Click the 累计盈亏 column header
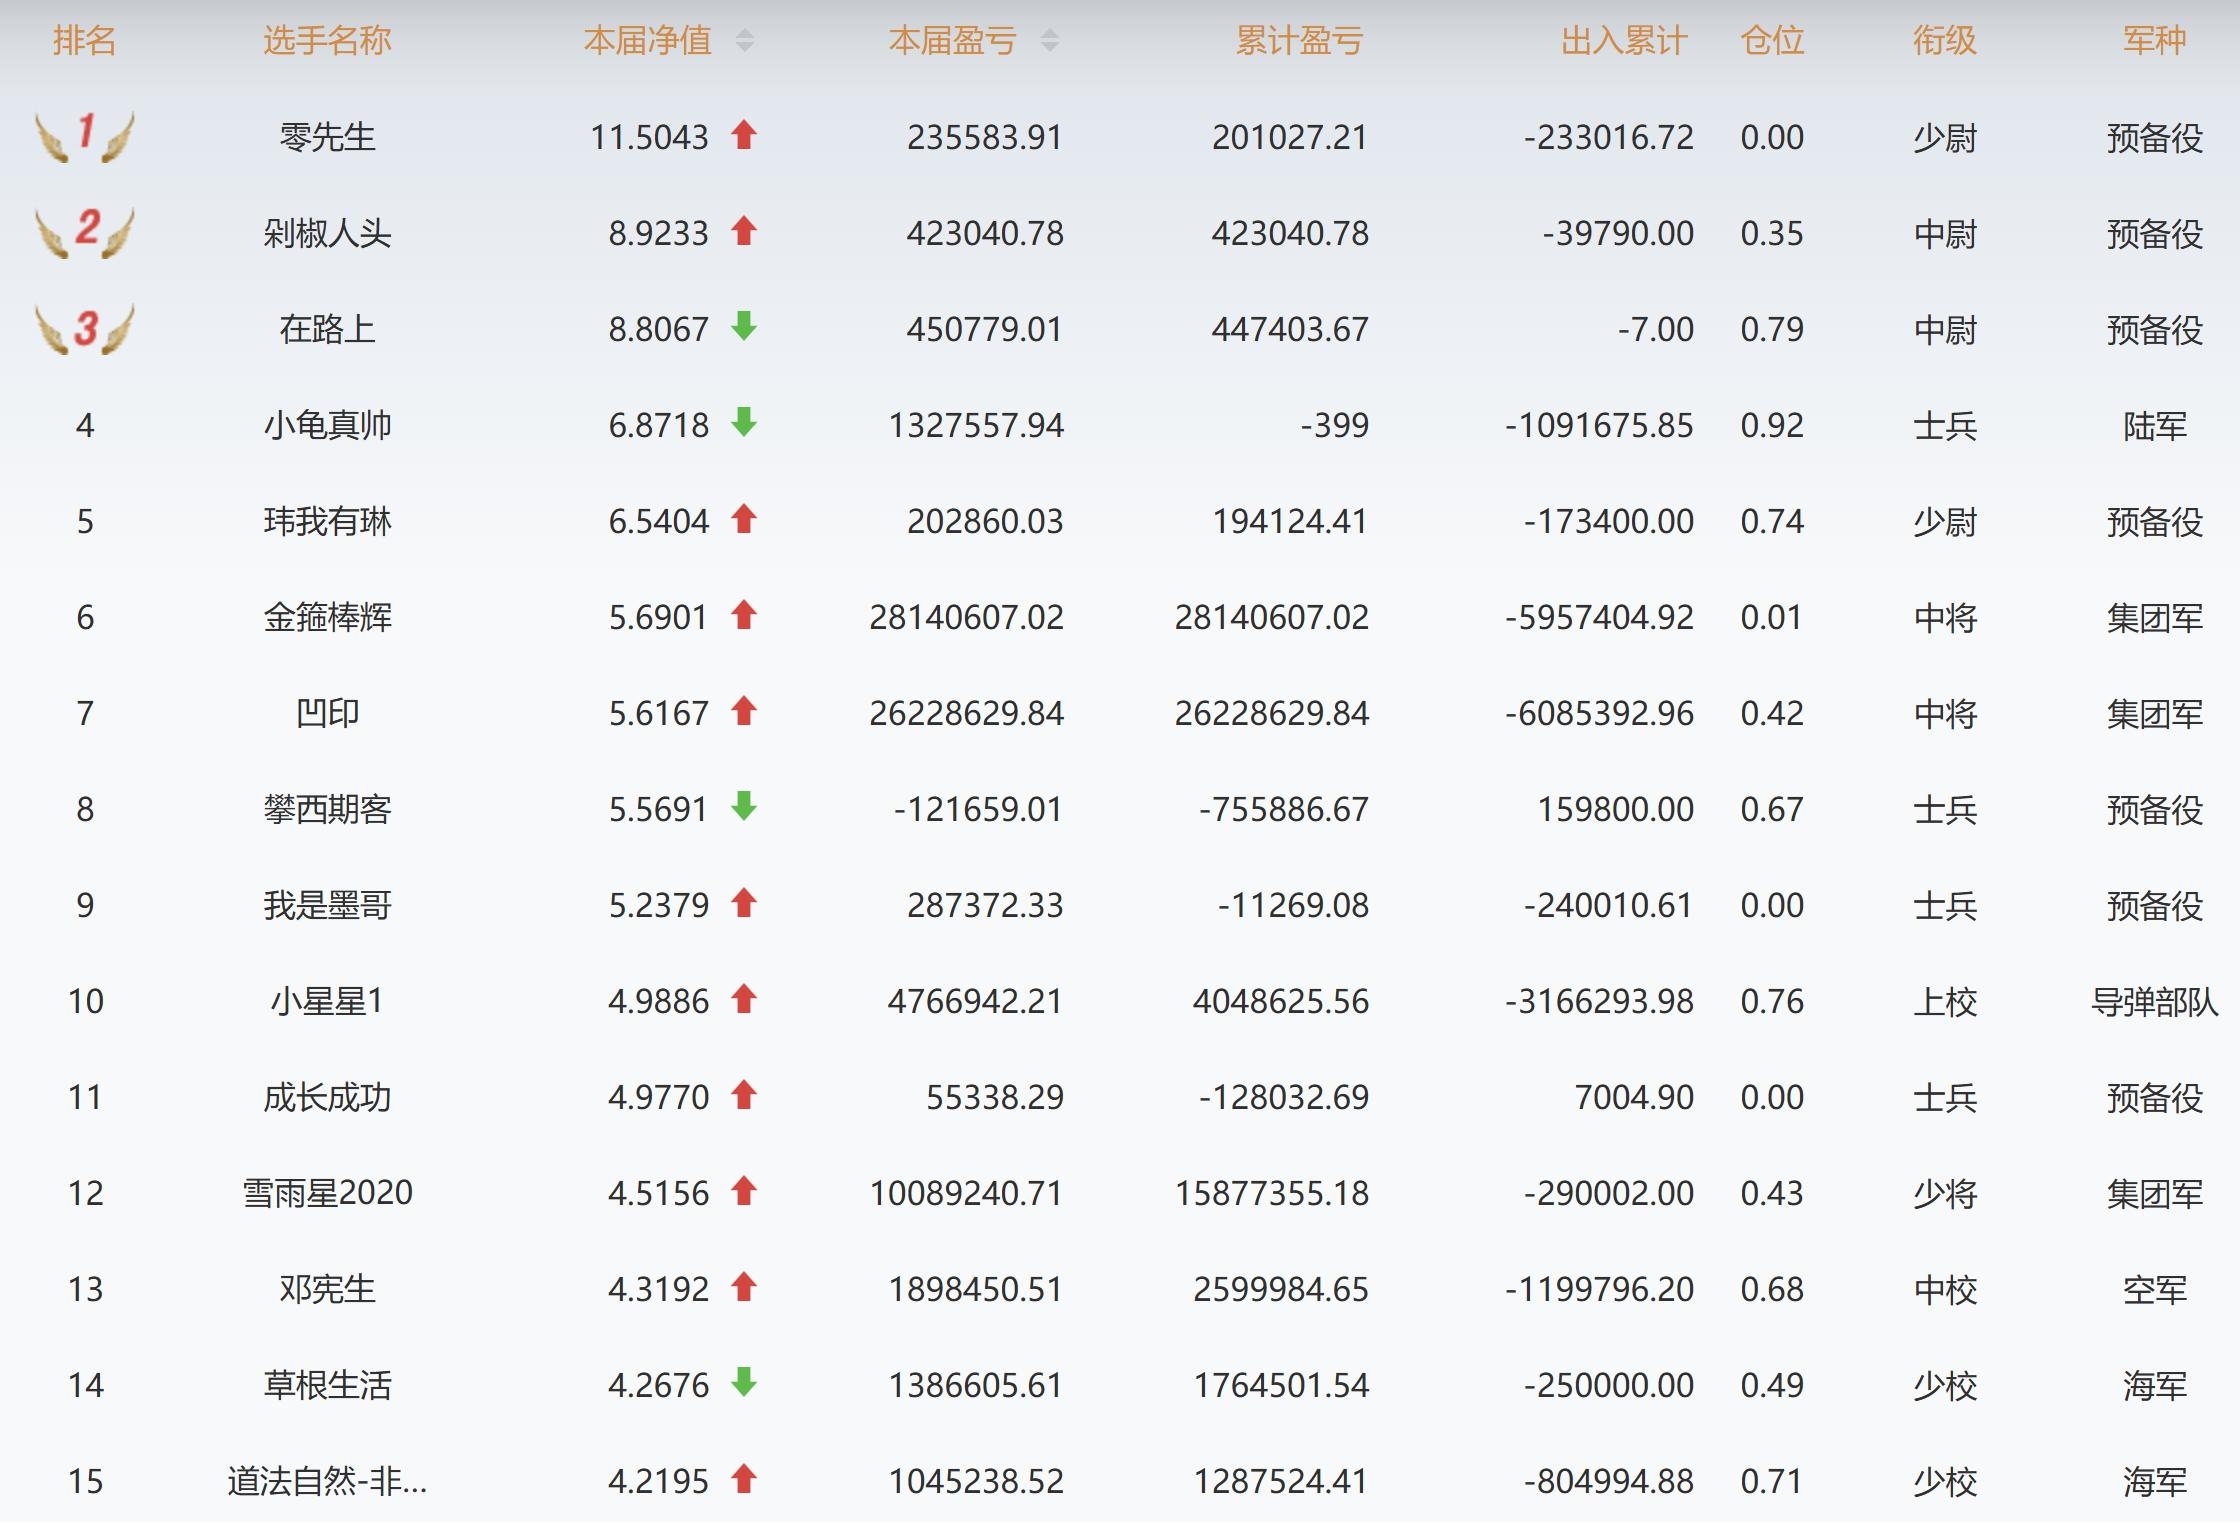The image size is (2240, 1522). coord(1299,41)
